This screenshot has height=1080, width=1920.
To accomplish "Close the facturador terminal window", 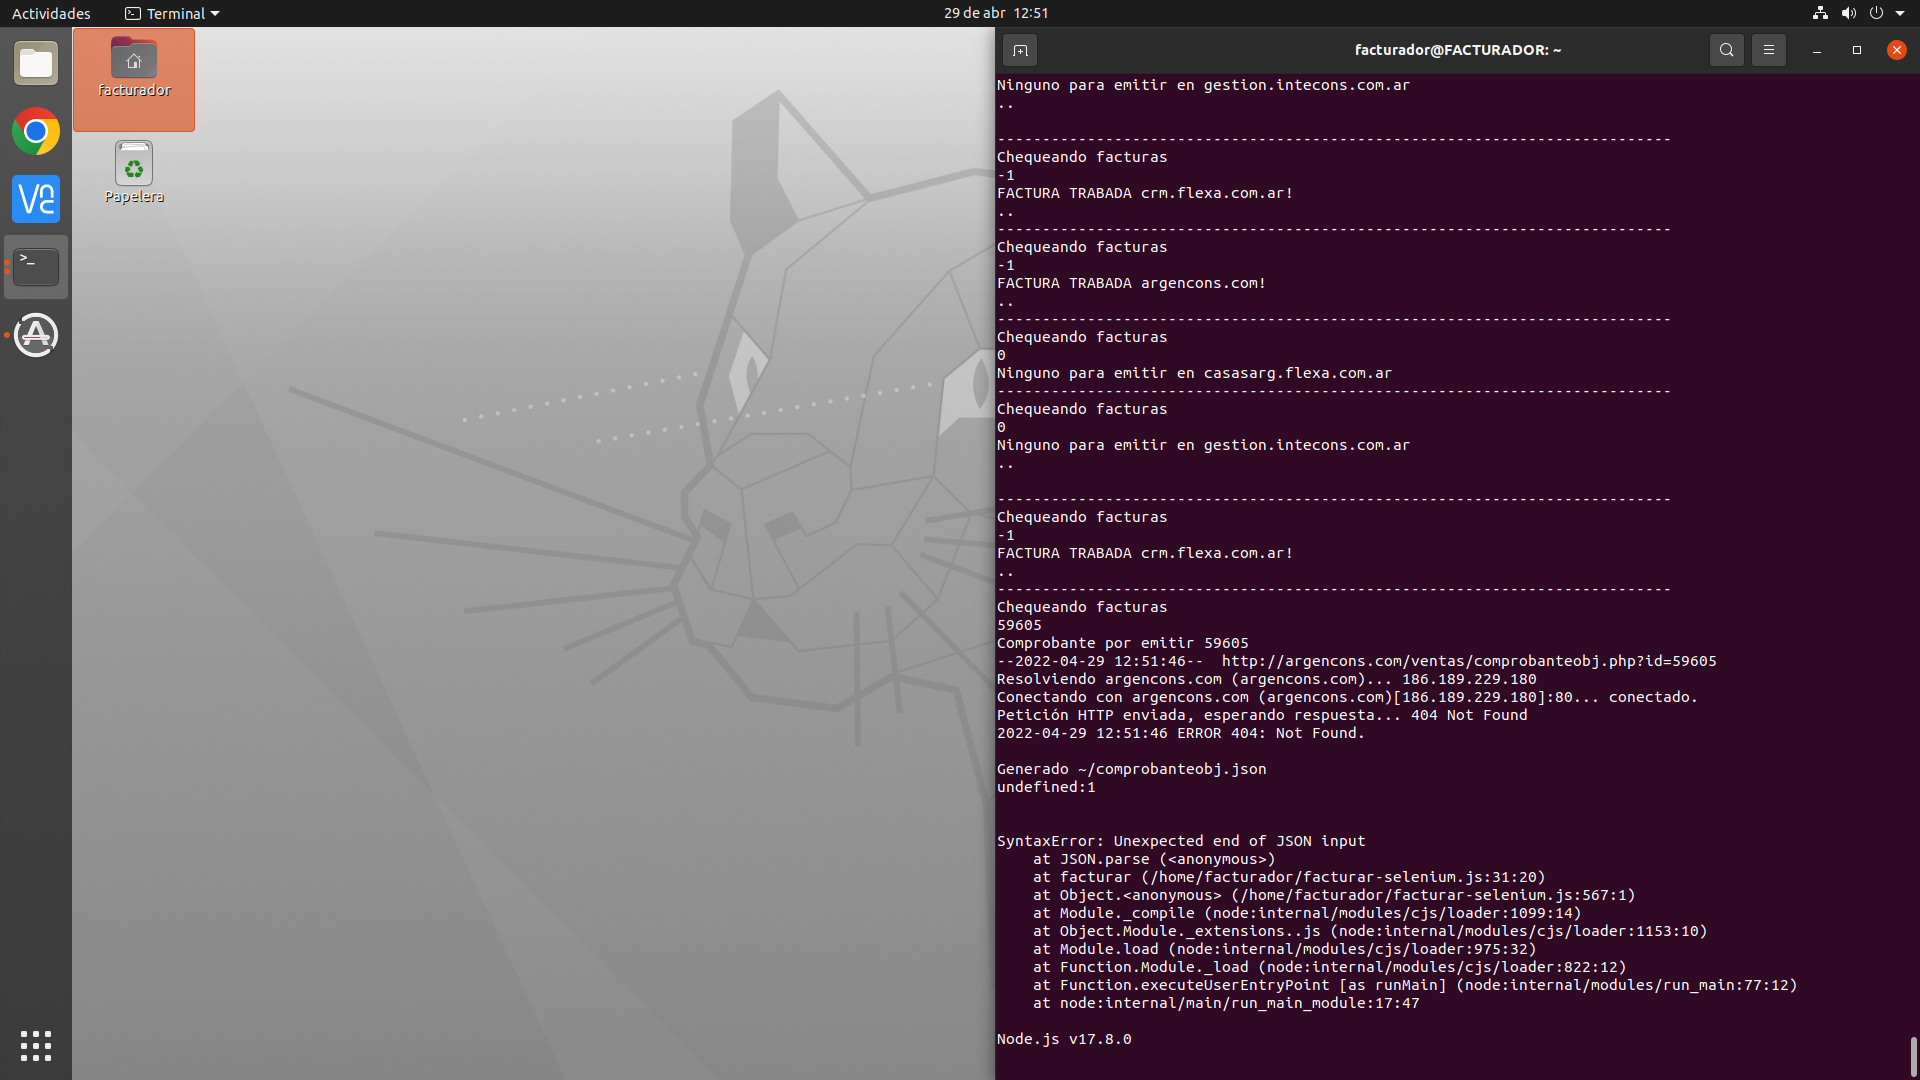I will (x=1896, y=50).
